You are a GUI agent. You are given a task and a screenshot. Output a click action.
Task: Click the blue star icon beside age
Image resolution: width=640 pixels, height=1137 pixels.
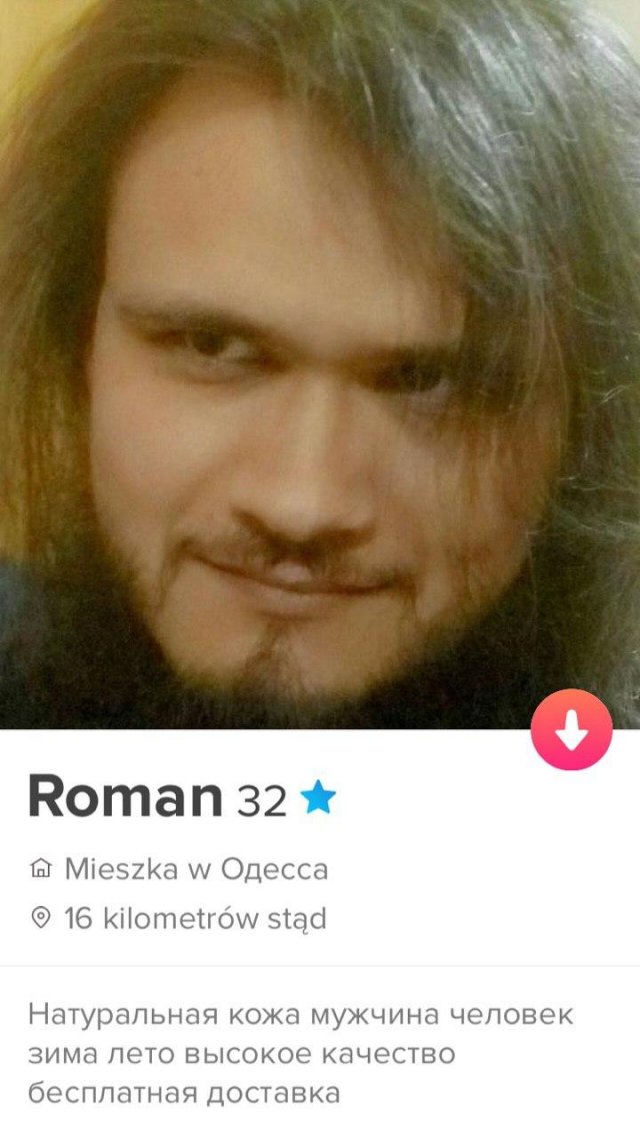pos(317,798)
